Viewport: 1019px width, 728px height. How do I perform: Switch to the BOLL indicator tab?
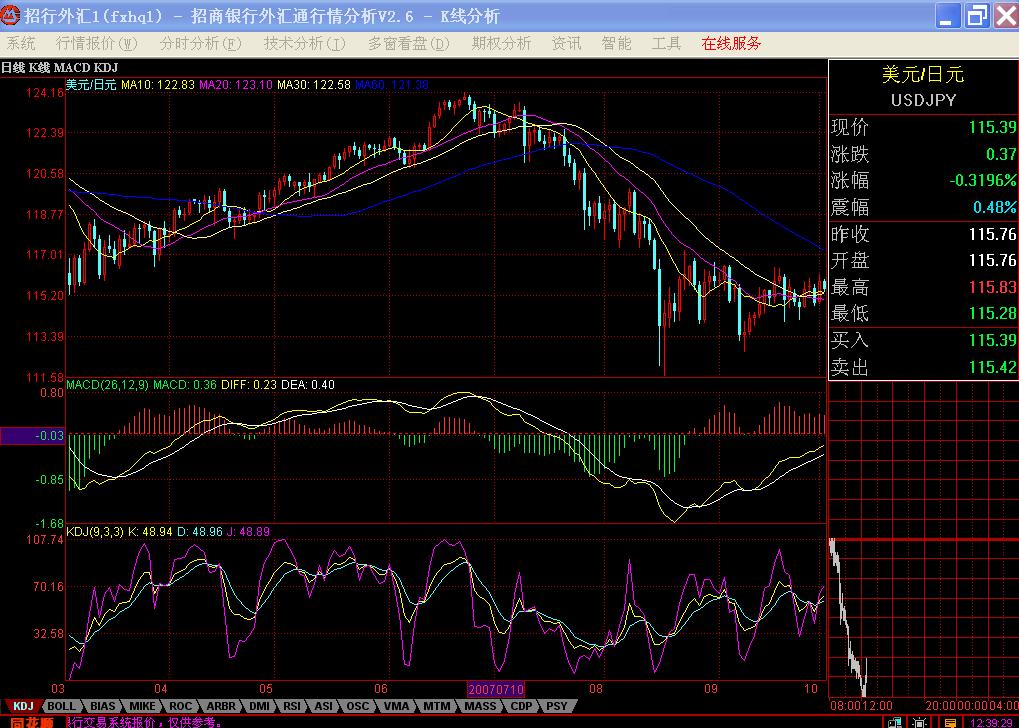tap(62, 706)
